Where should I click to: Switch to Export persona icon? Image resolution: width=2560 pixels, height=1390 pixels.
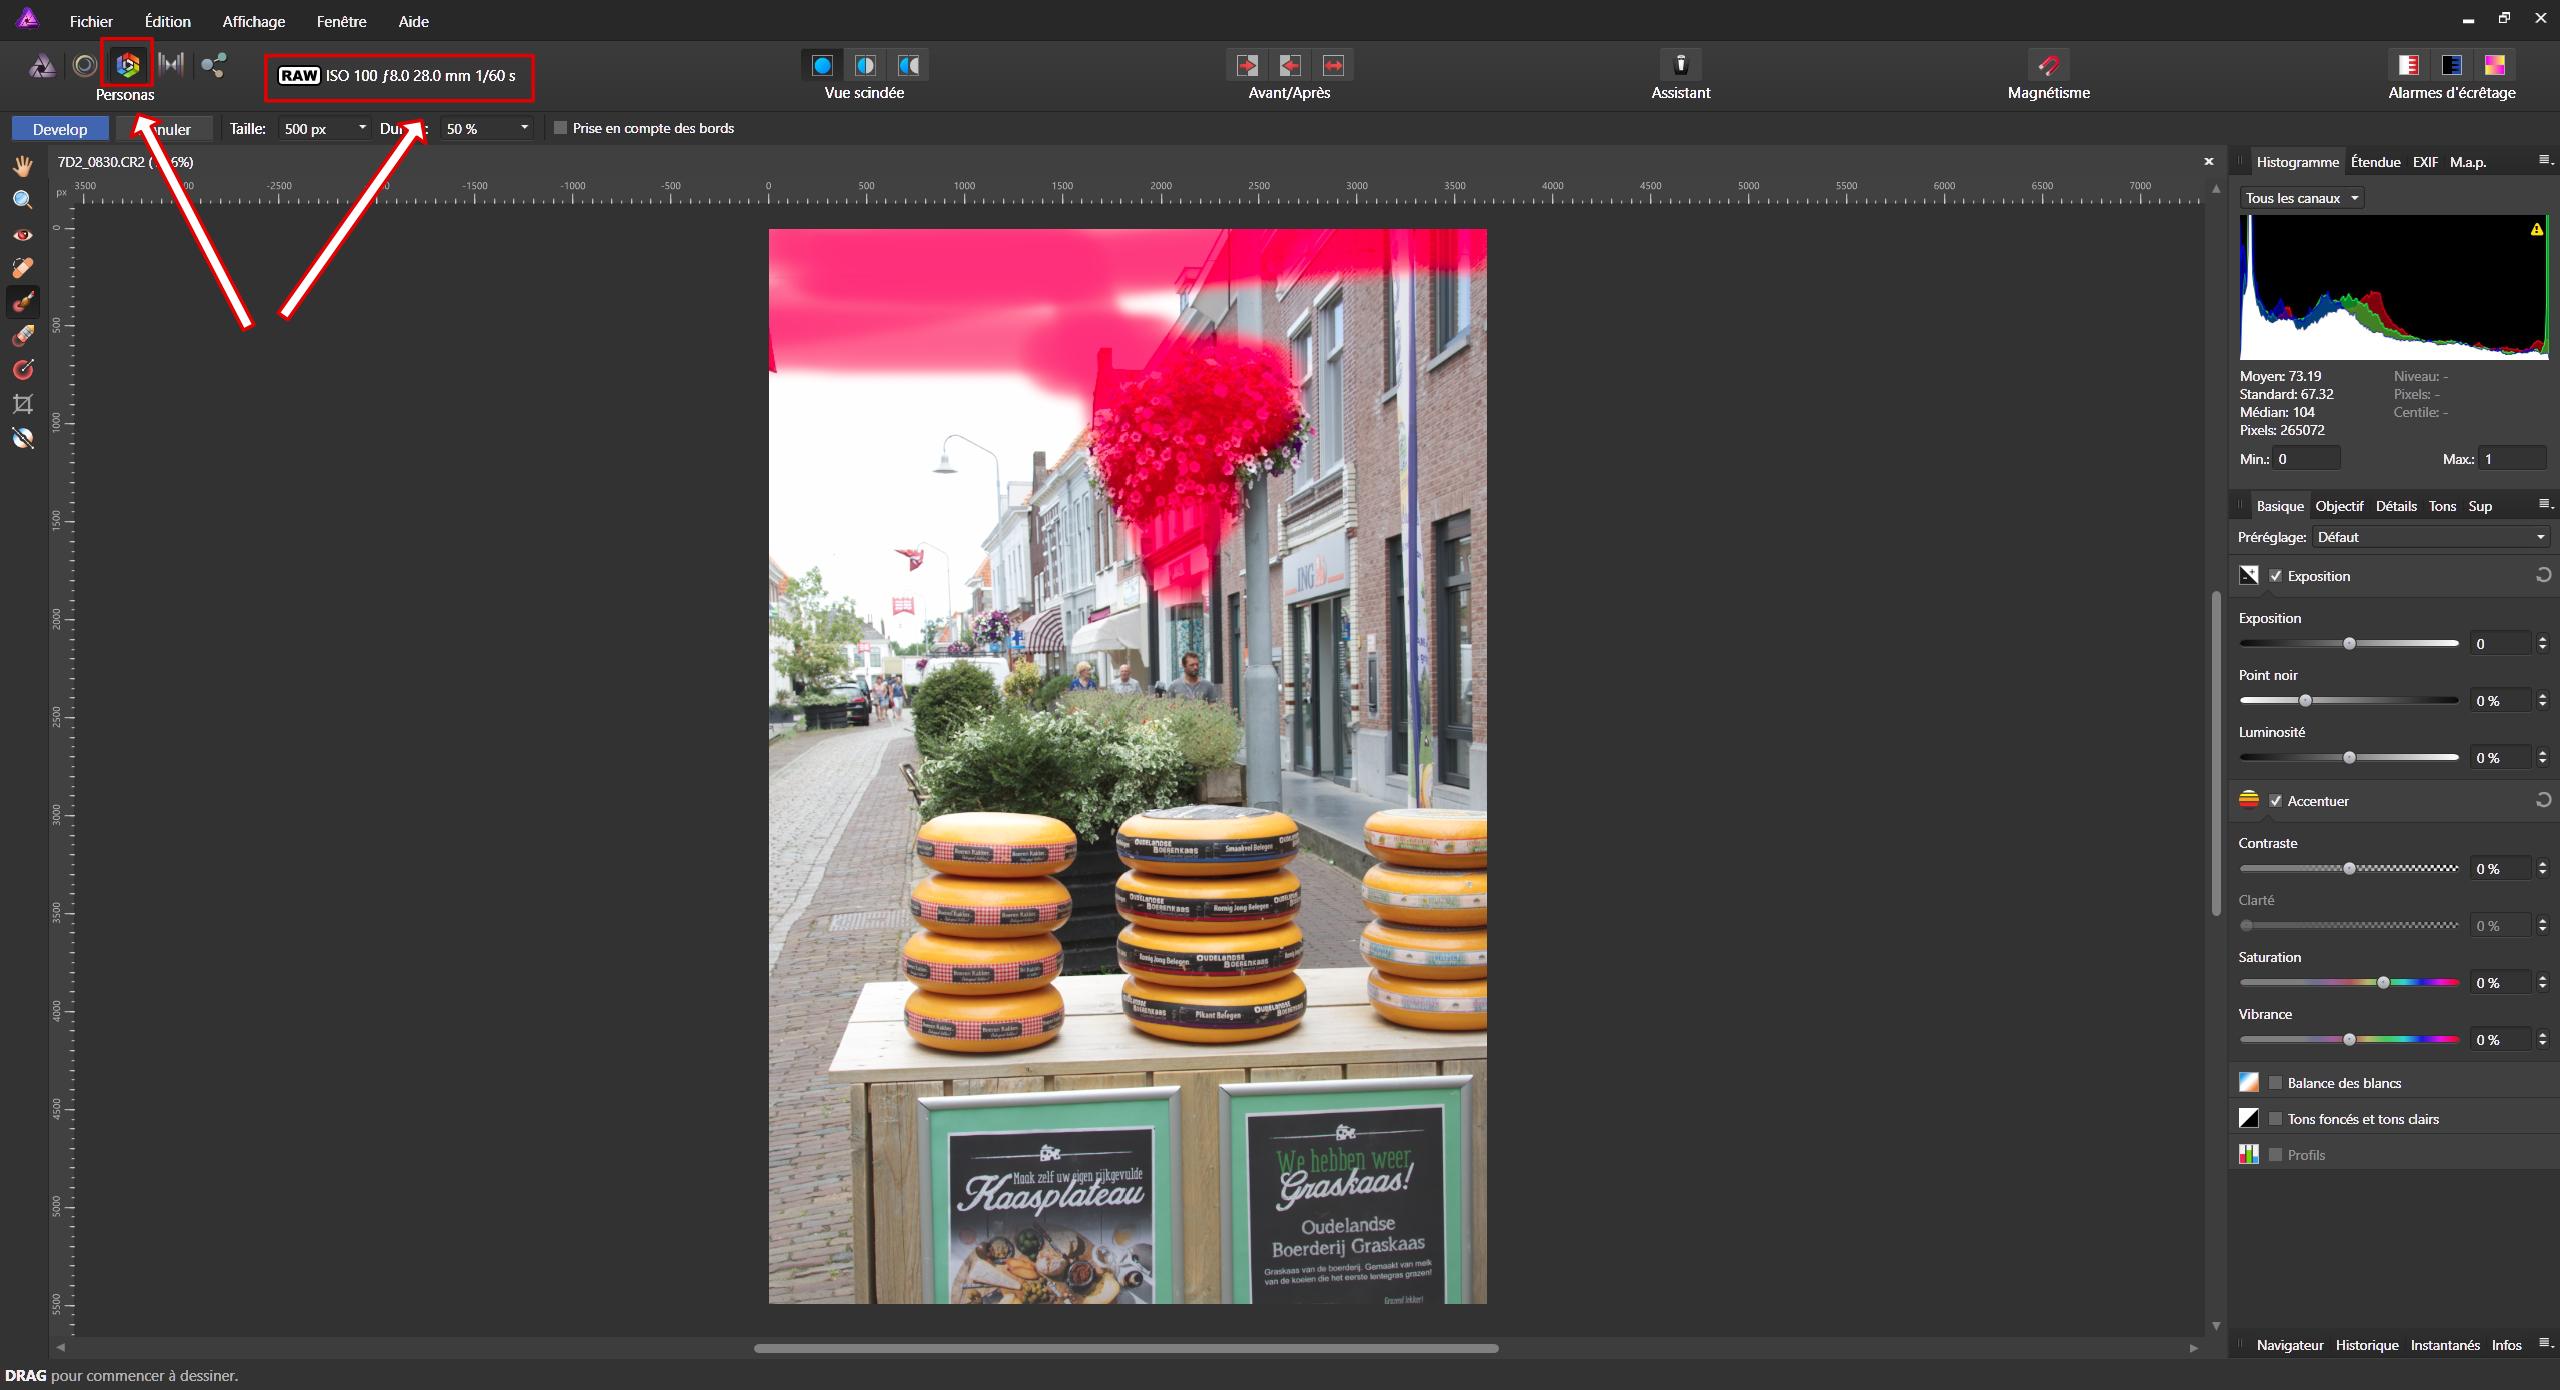[213, 66]
